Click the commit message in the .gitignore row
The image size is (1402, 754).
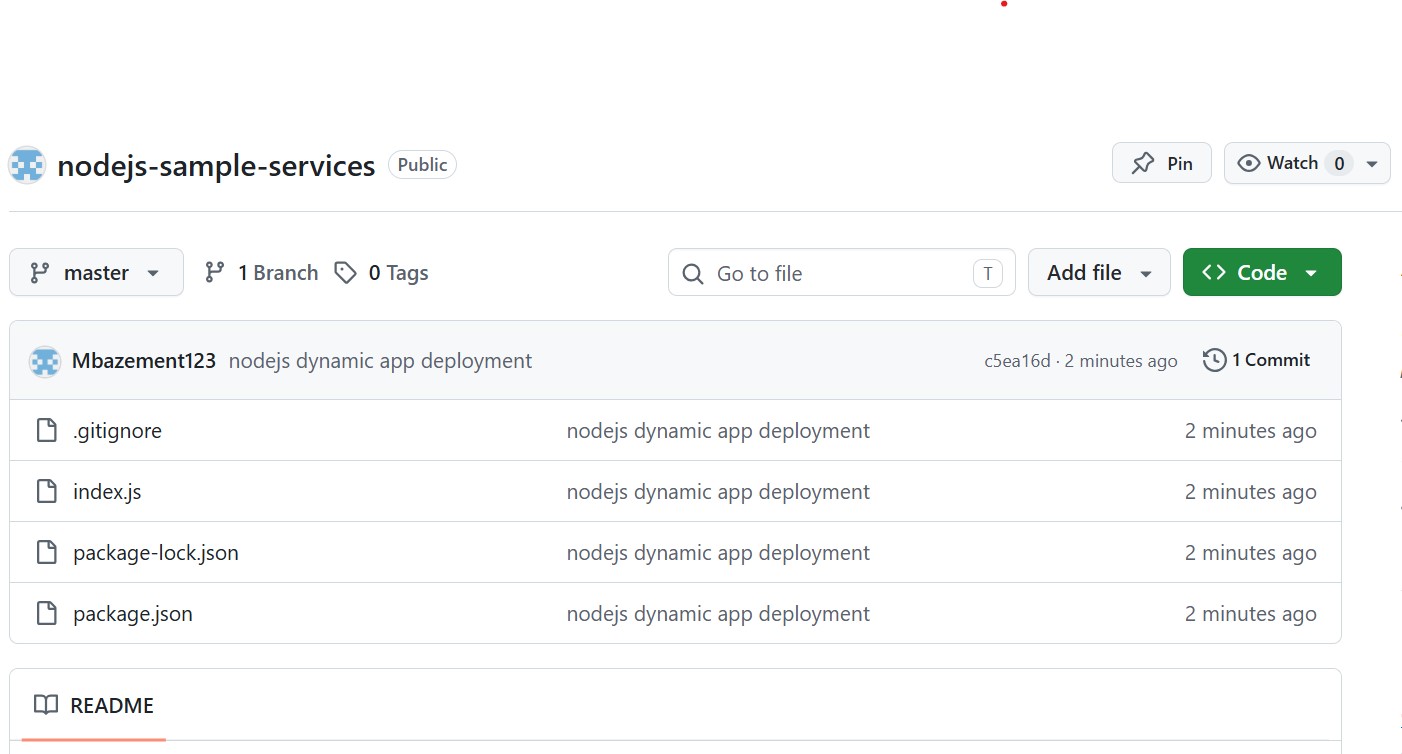(718, 431)
